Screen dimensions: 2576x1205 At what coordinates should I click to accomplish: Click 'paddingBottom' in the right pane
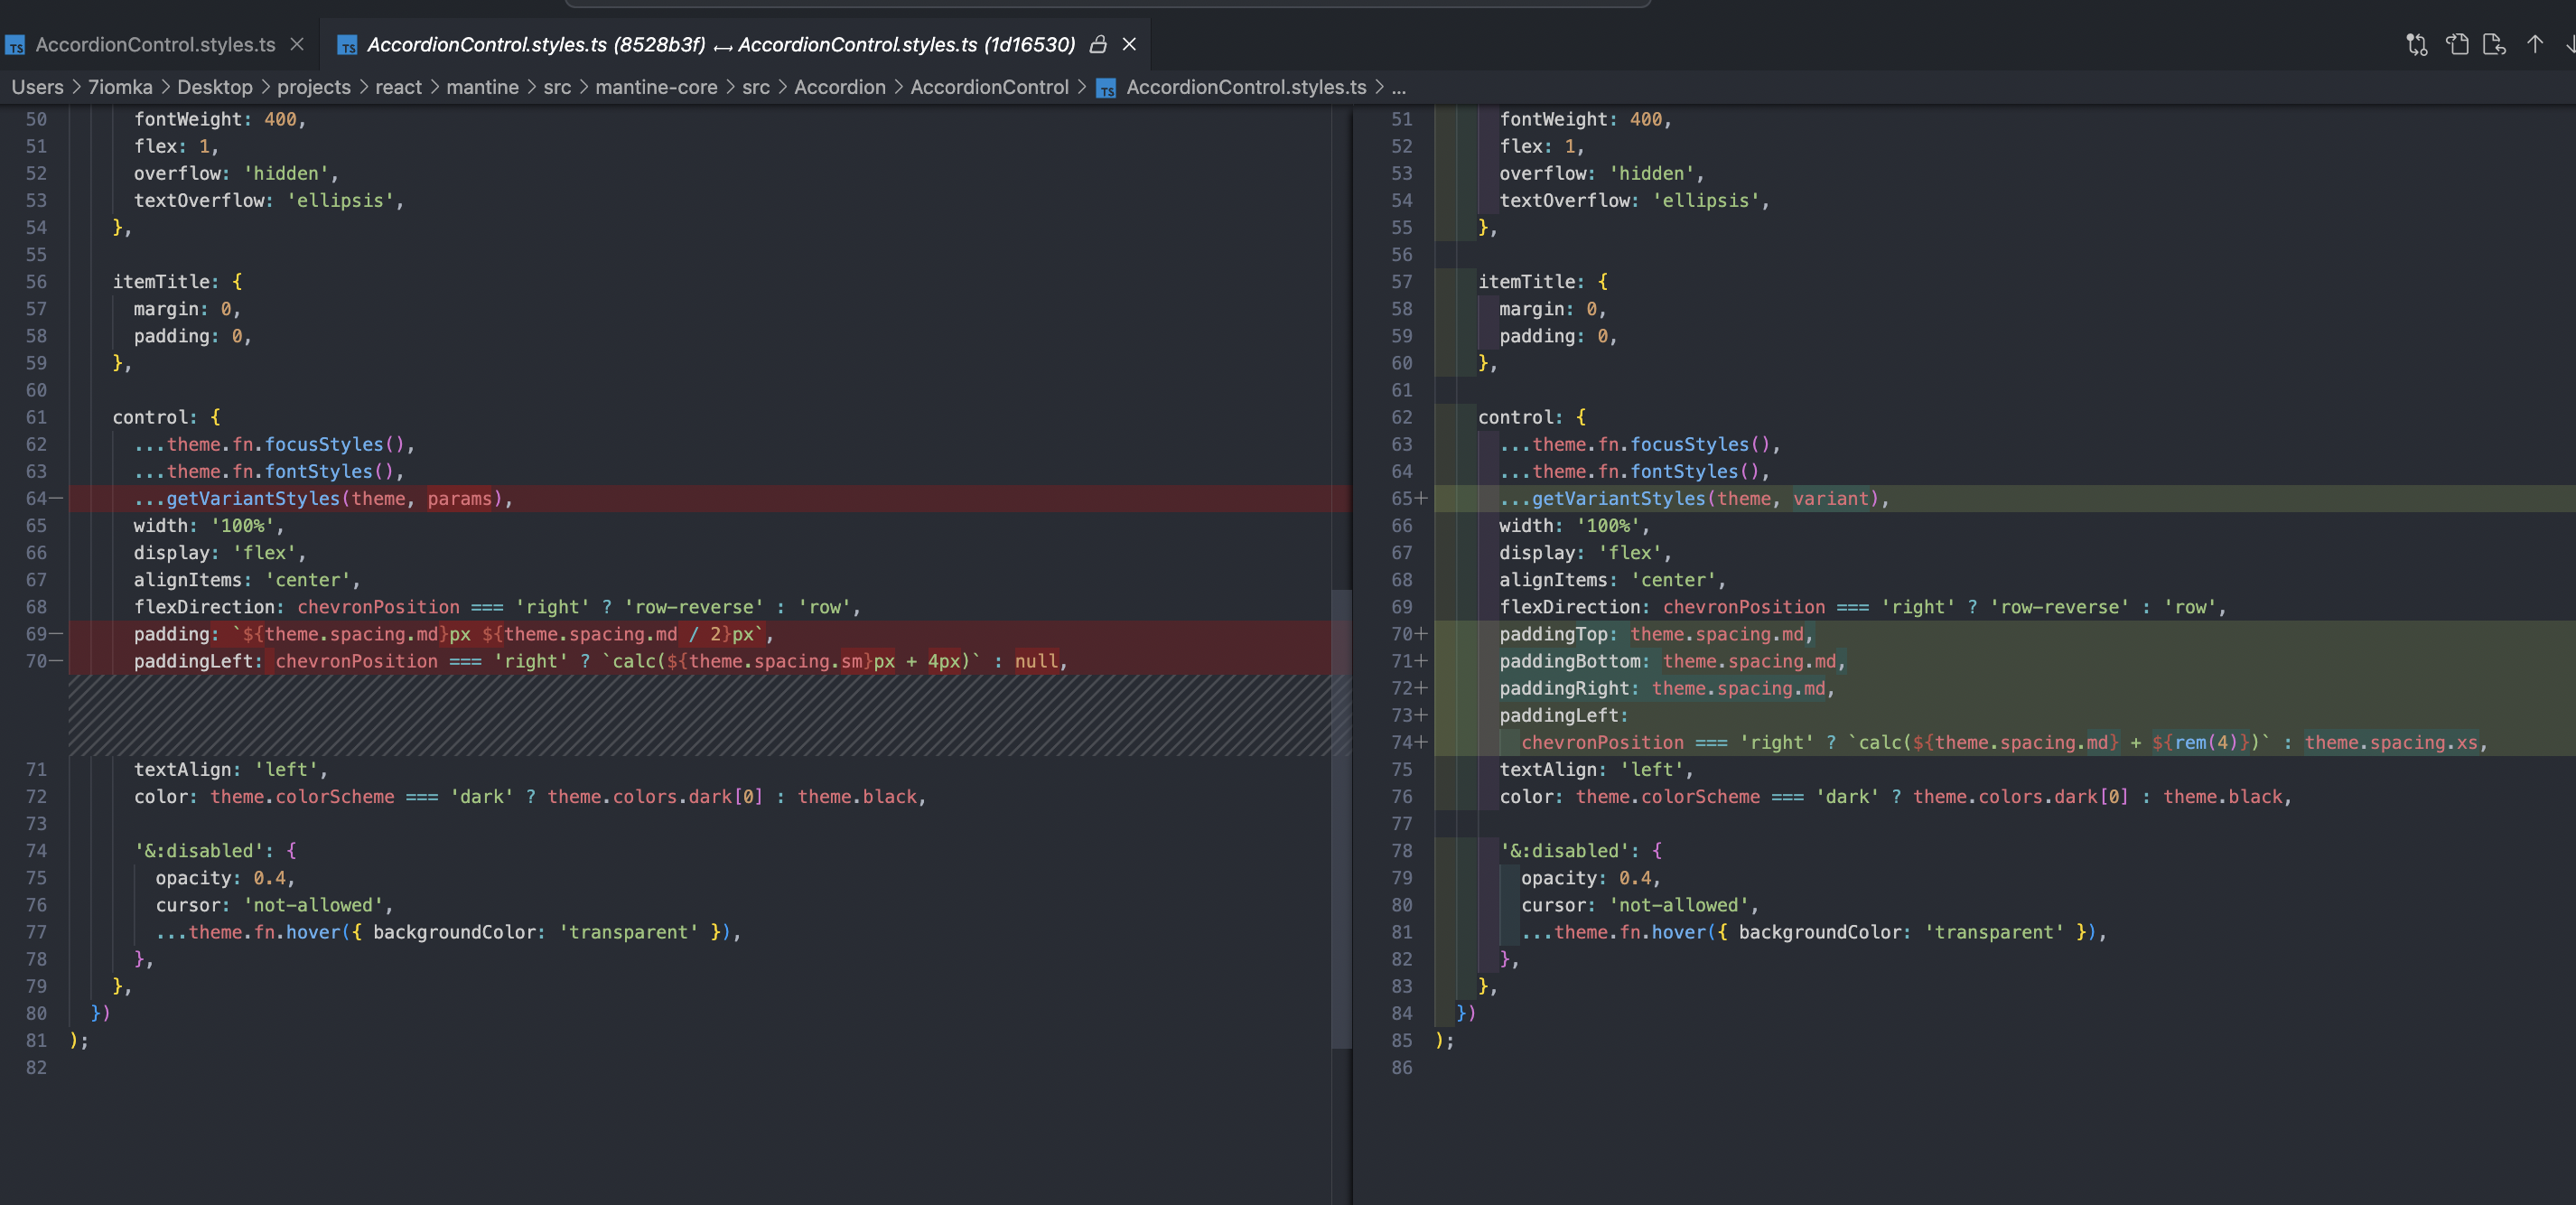pos(1570,661)
